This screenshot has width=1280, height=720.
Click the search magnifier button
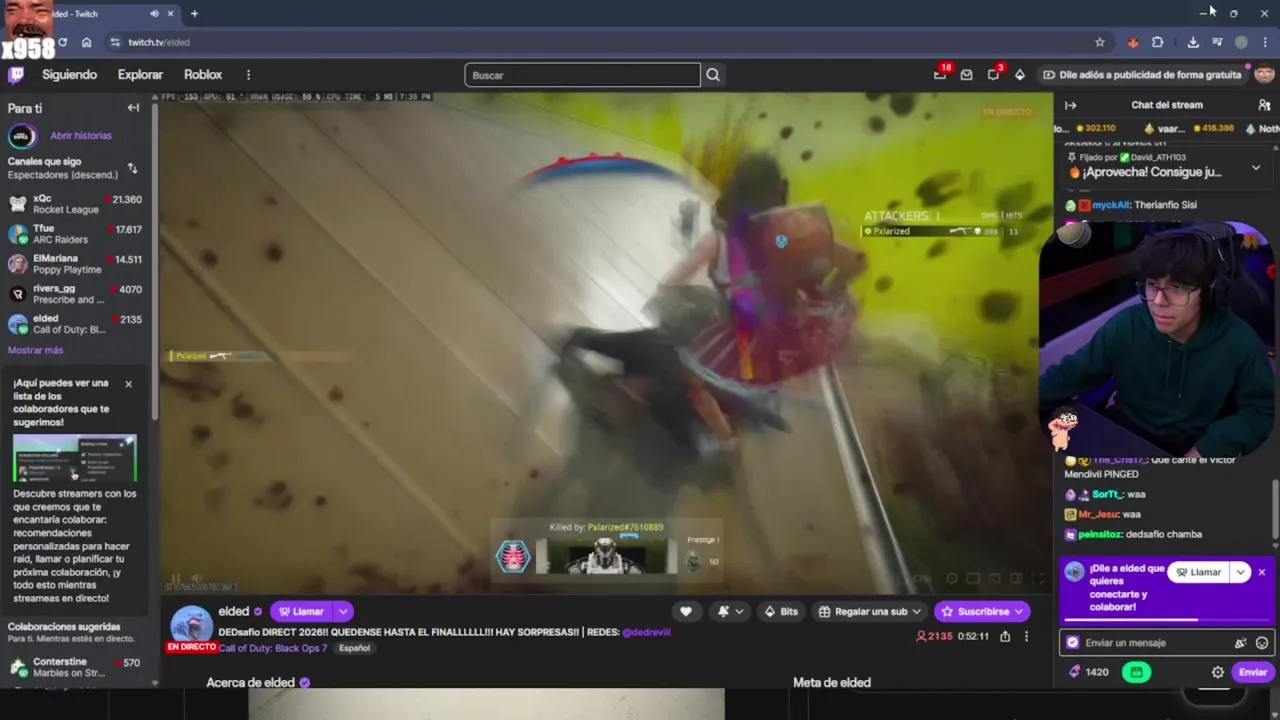(x=713, y=75)
